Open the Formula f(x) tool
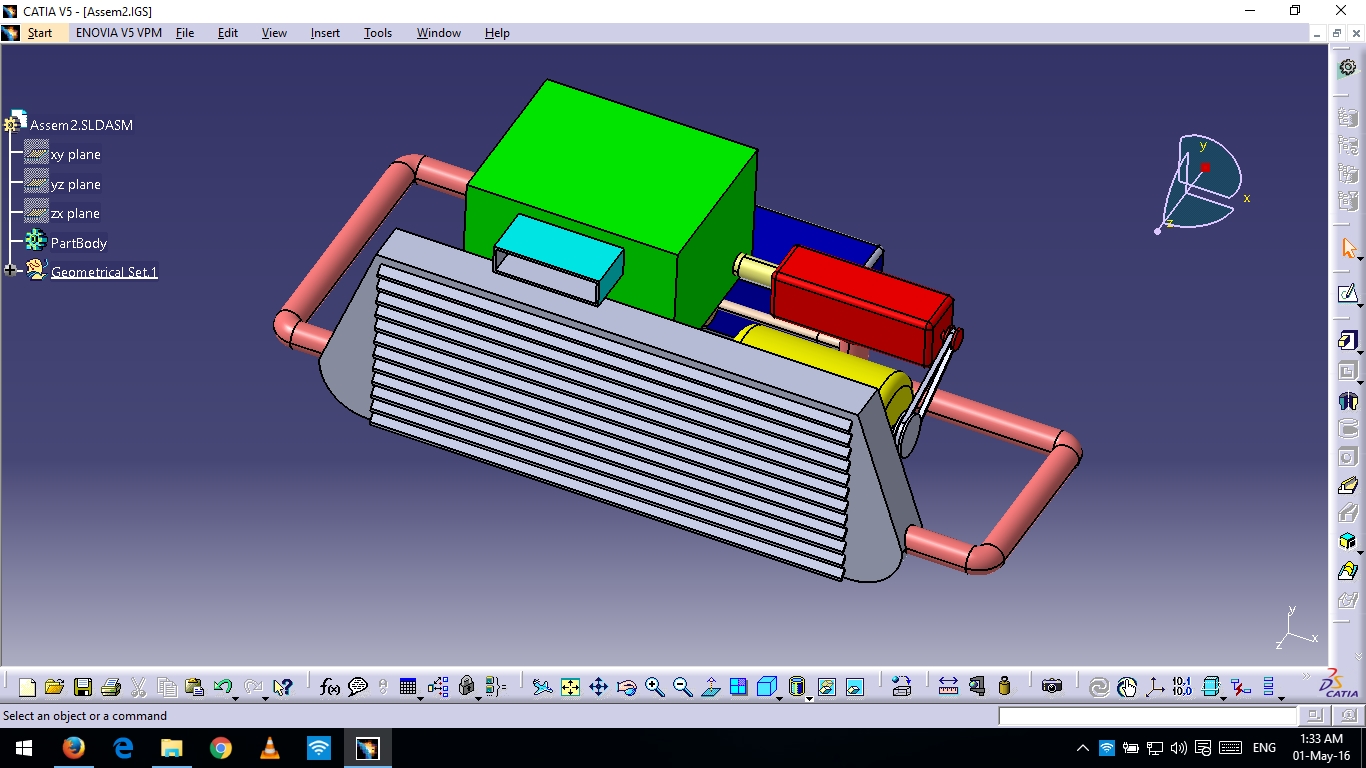The image size is (1366, 768). coord(330,686)
